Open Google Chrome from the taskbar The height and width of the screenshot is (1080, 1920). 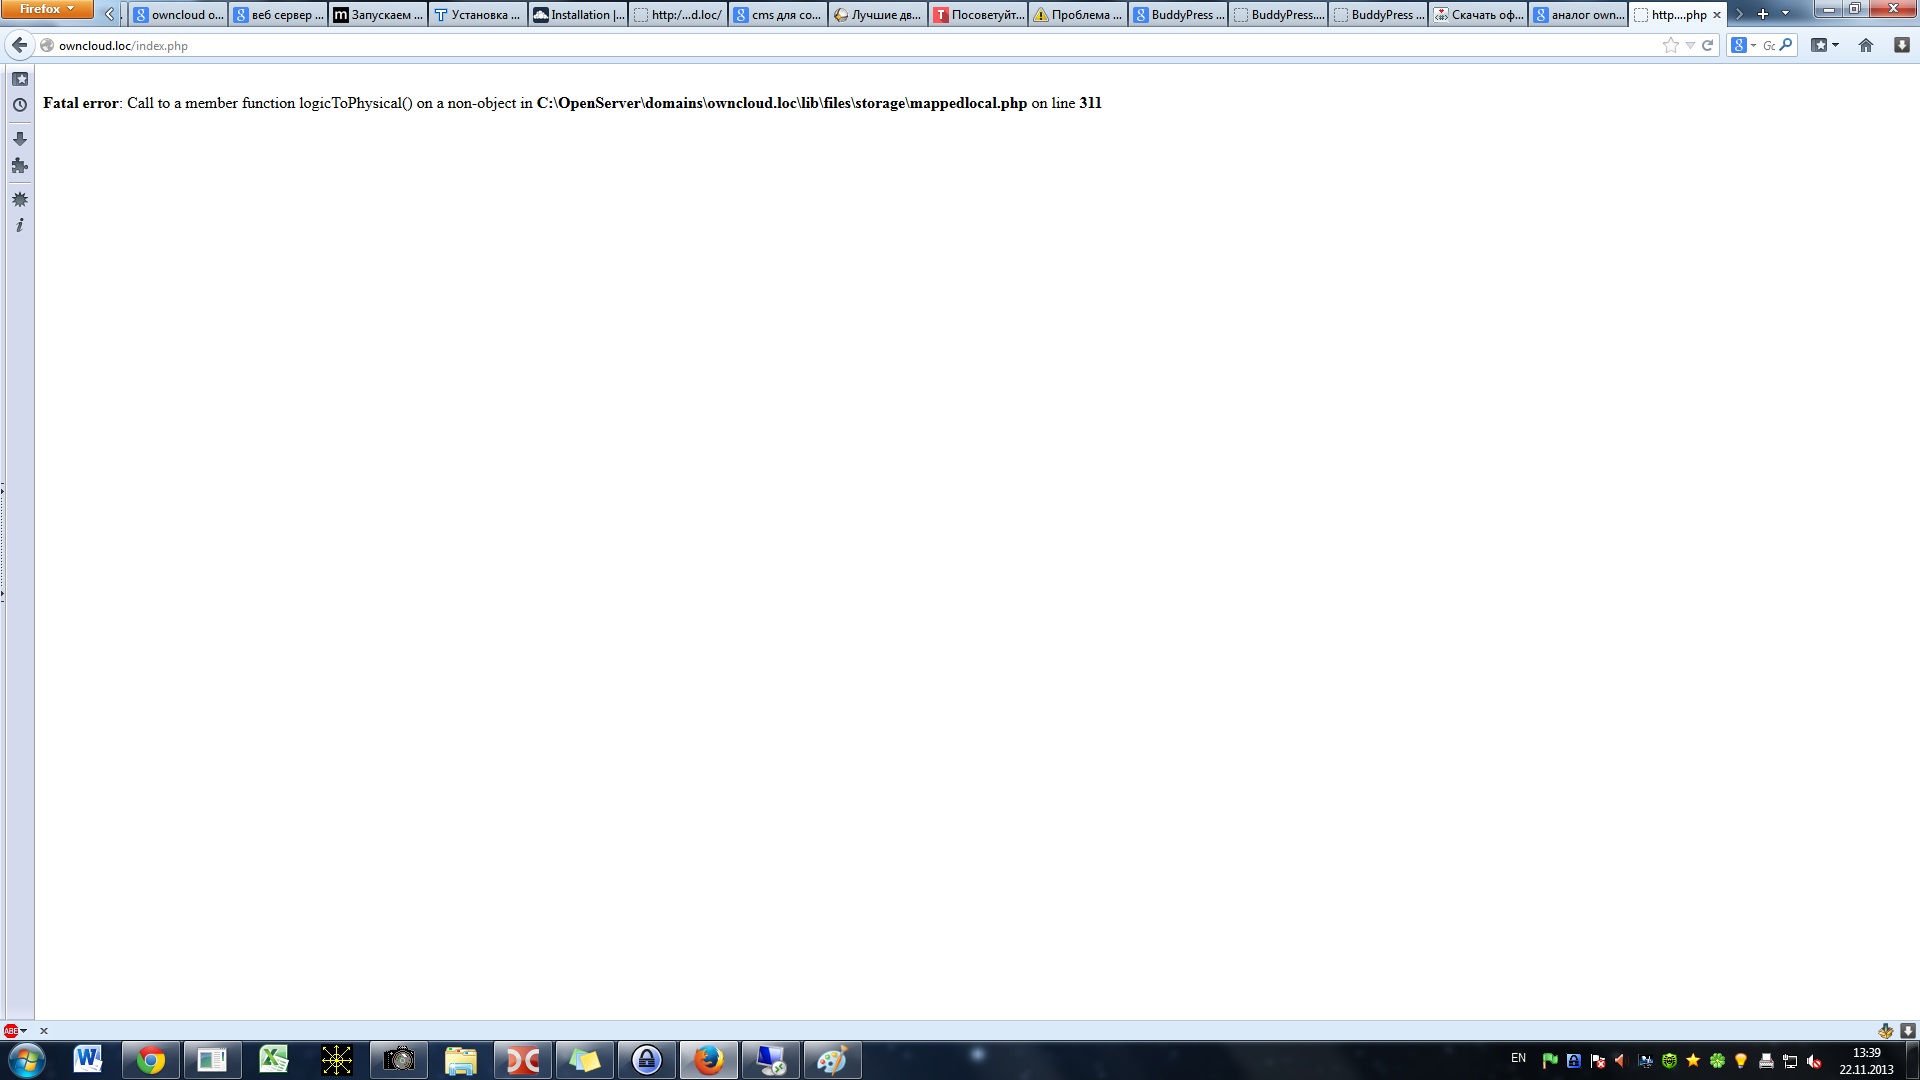click(150, 1060)
